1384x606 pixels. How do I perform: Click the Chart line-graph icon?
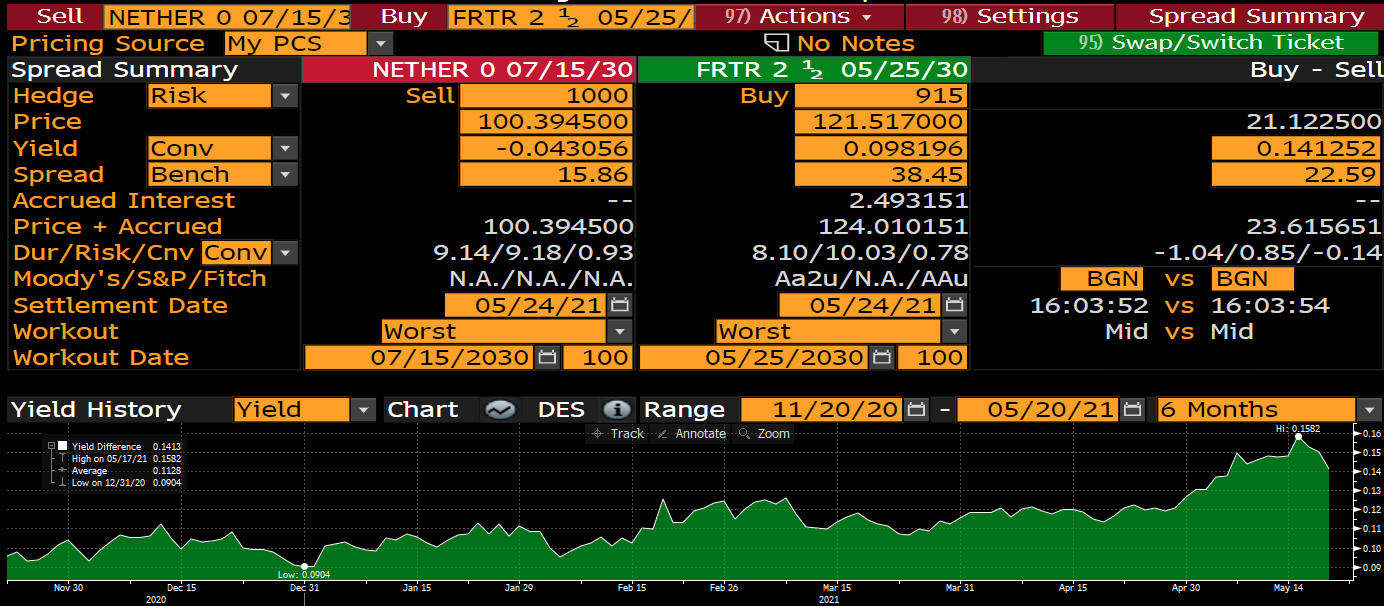point(499,409)
